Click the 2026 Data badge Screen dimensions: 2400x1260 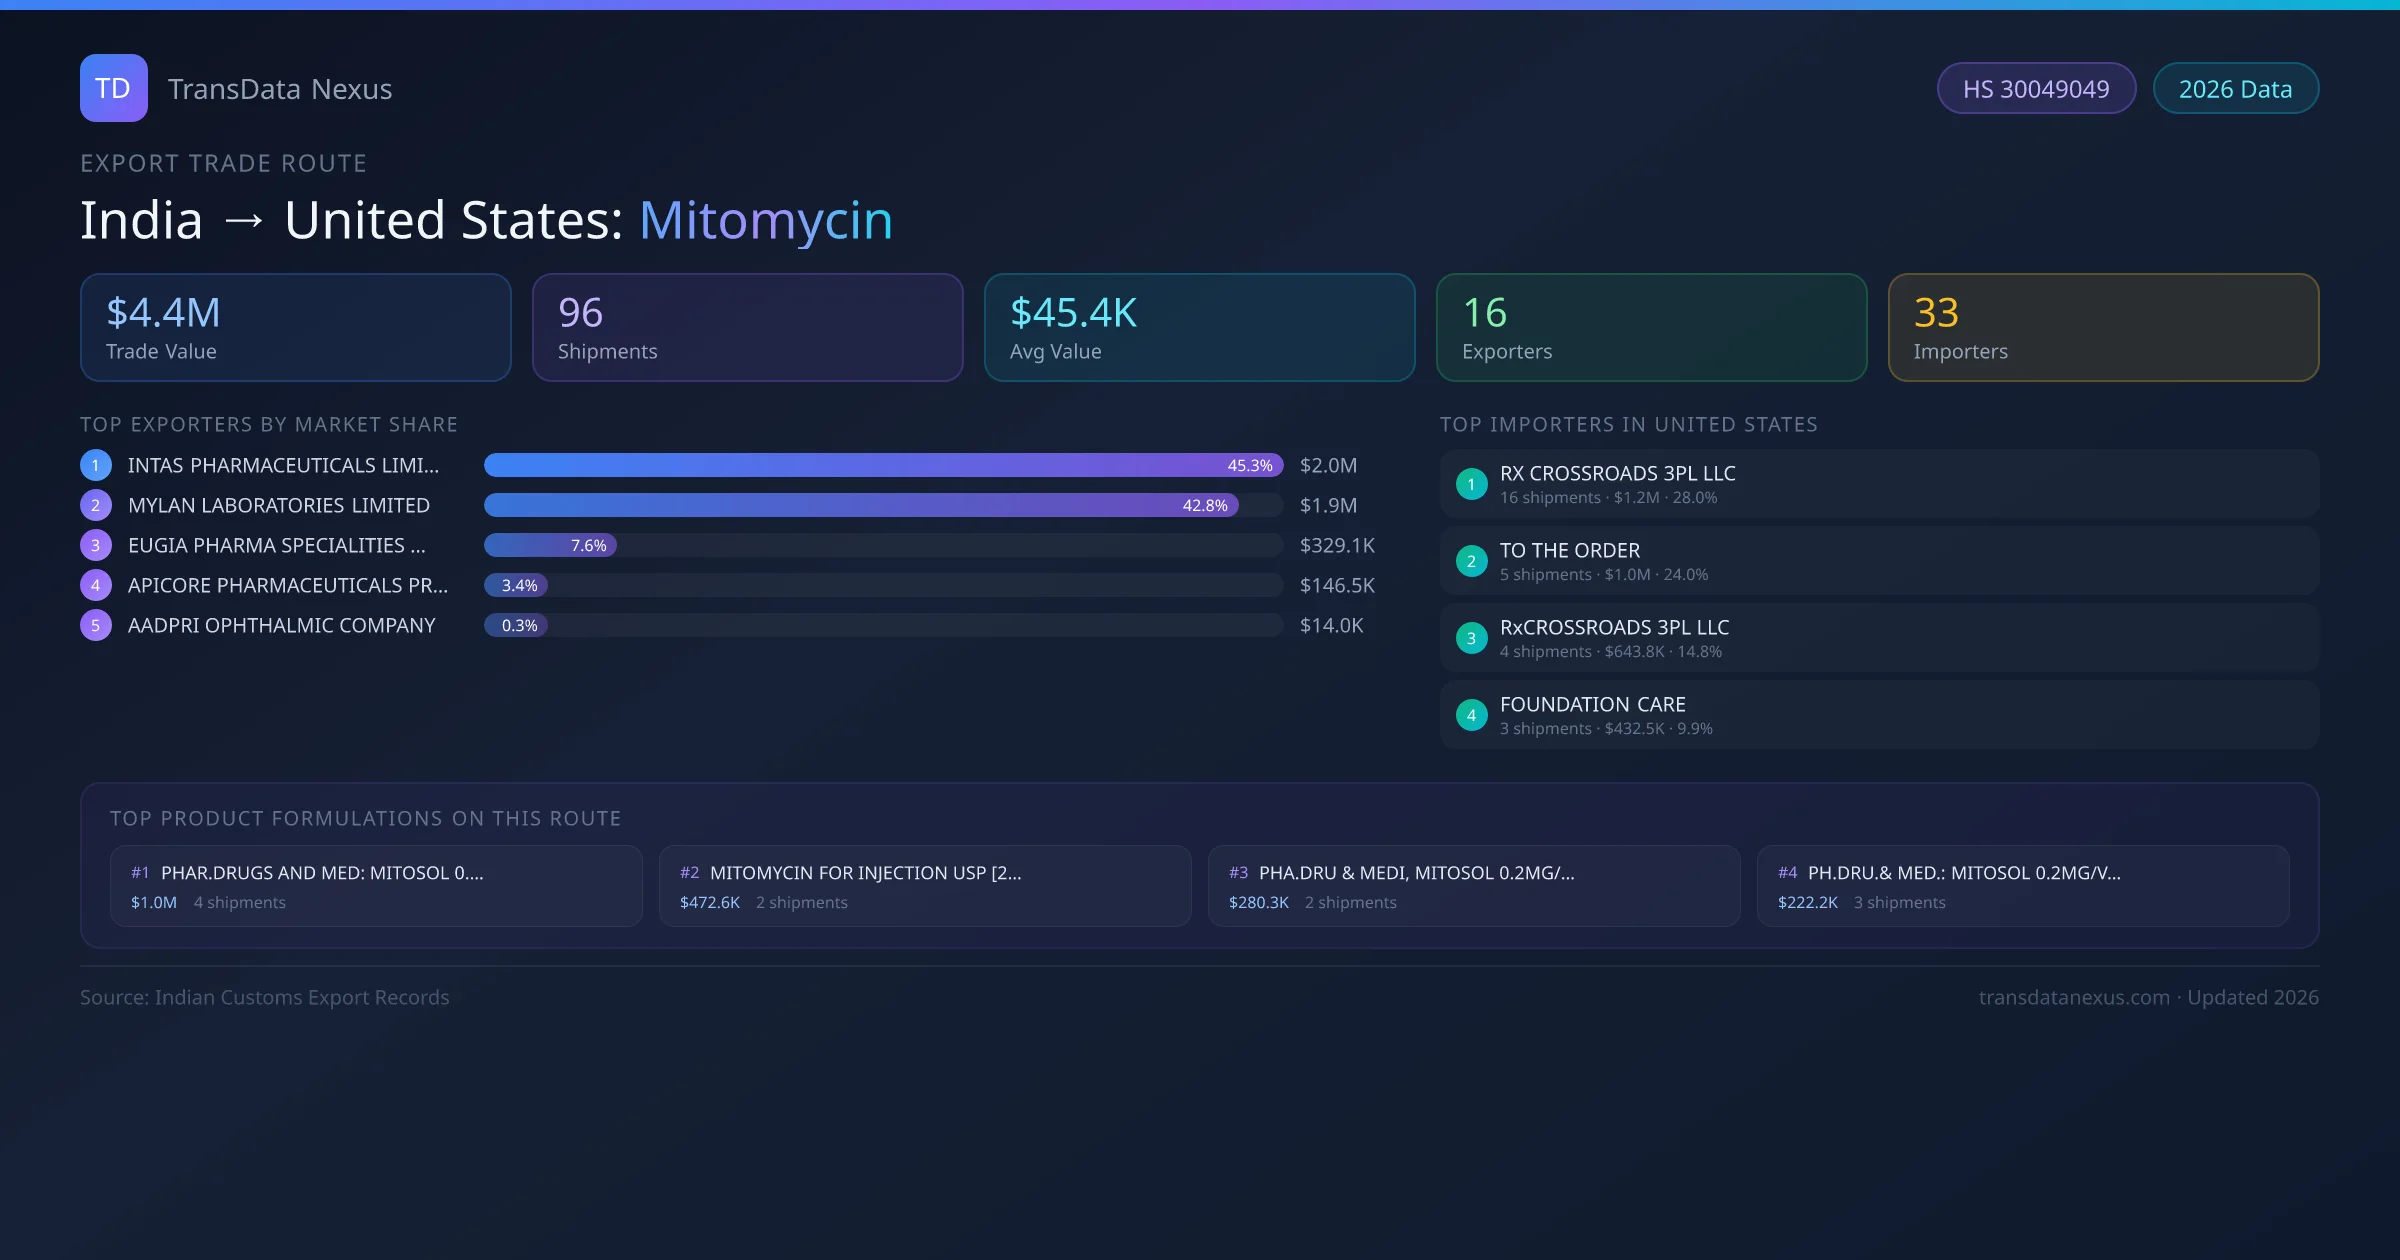pos(2235,88)
